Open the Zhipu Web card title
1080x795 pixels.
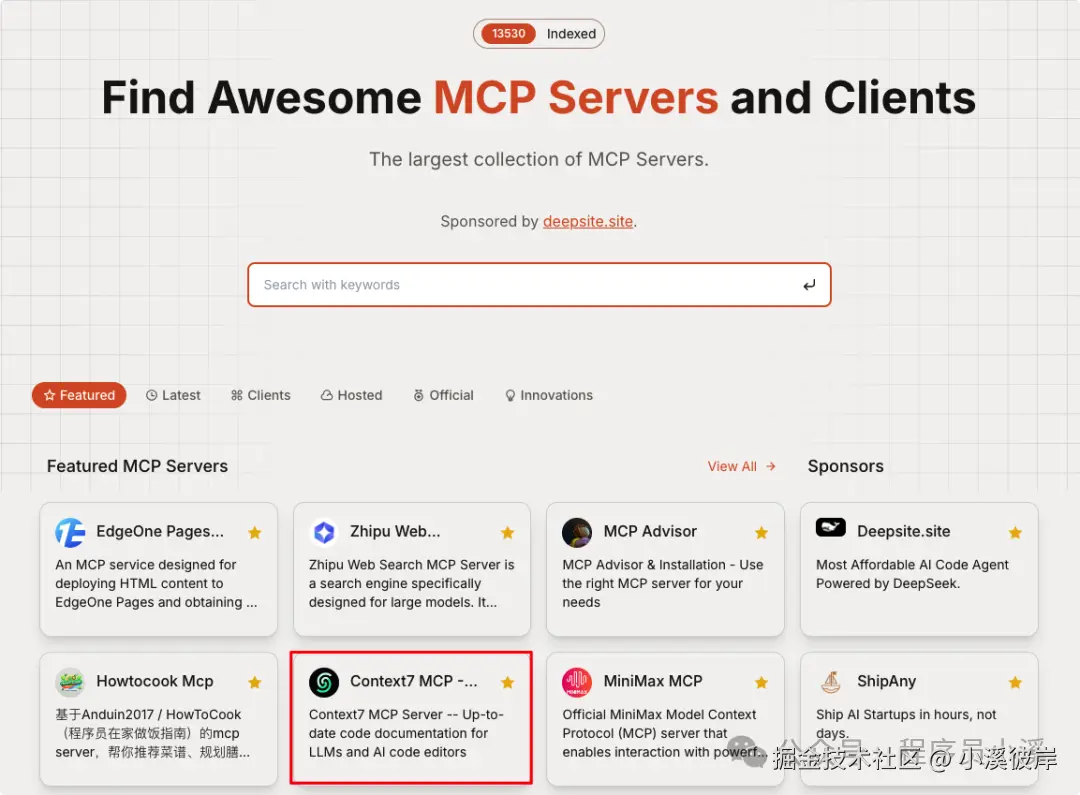[395, 531]
